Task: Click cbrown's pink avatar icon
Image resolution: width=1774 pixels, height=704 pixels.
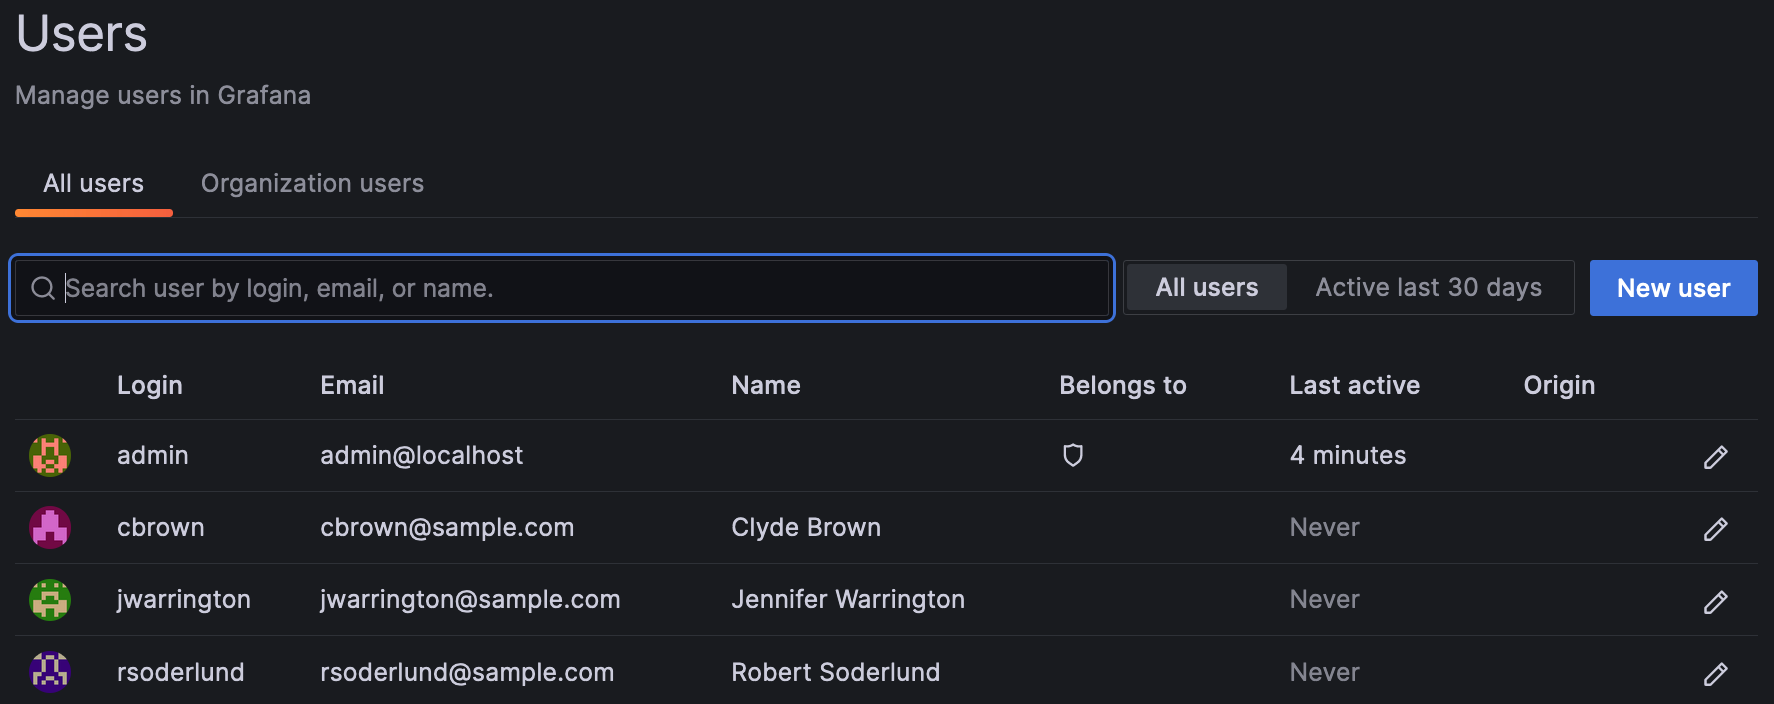Action: (50, 528)
